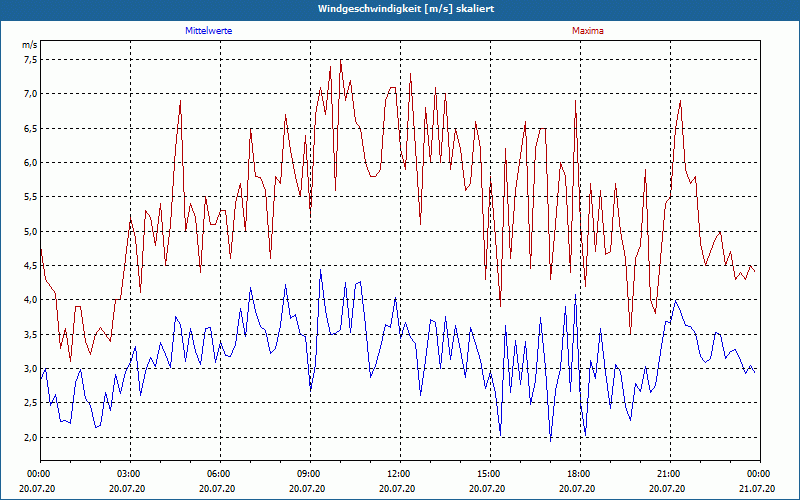This screenshot has width=800, height=500.
Task: Click the '00:00' label above first 20.07.20
Action: pos(40,474)
